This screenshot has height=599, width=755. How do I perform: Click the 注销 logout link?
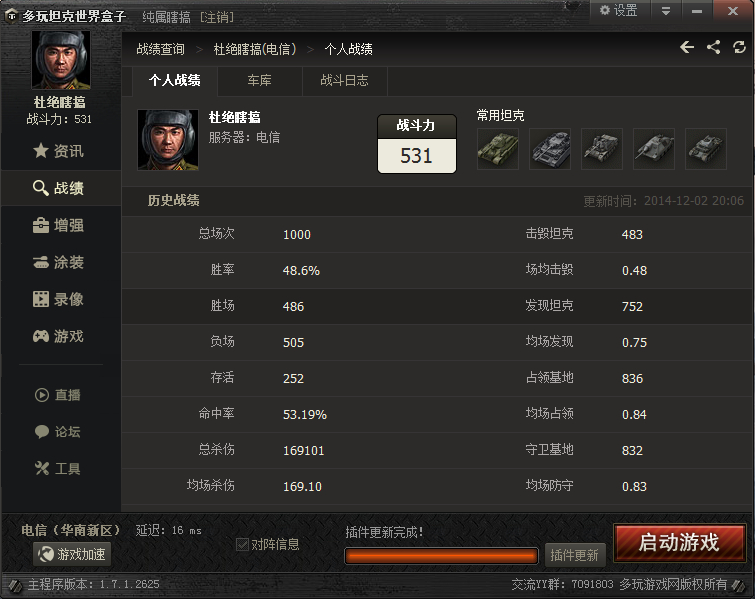pos(217,17)
